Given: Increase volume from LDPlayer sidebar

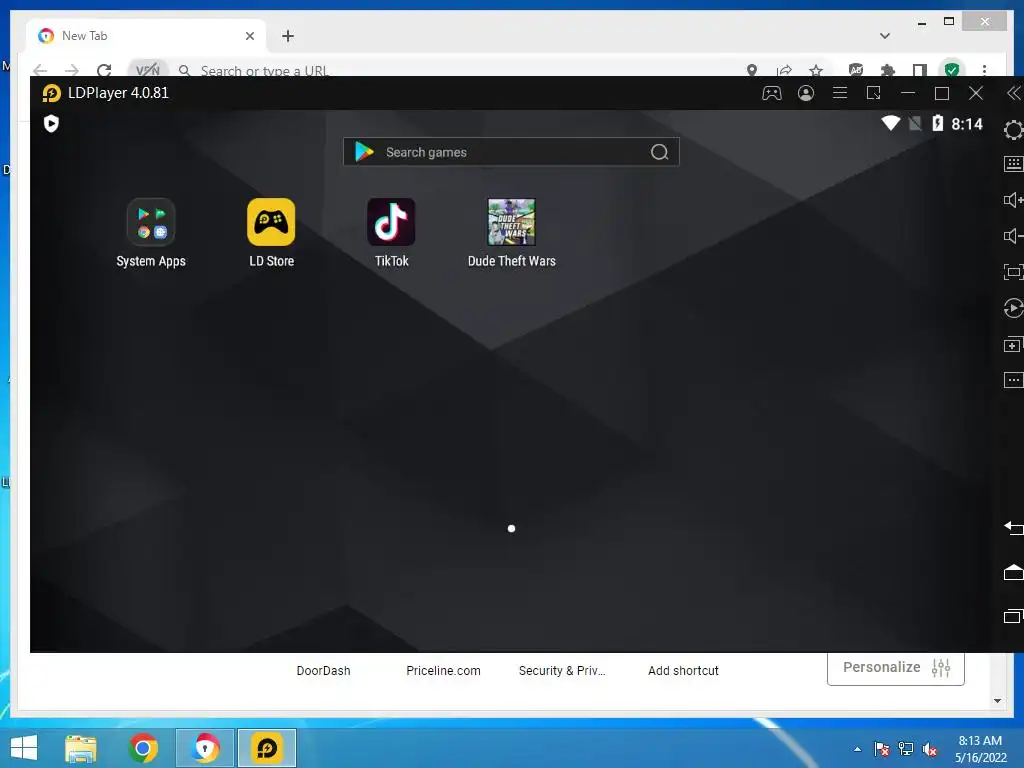Looking at the screenshot, I should [x=1014, y=200].
